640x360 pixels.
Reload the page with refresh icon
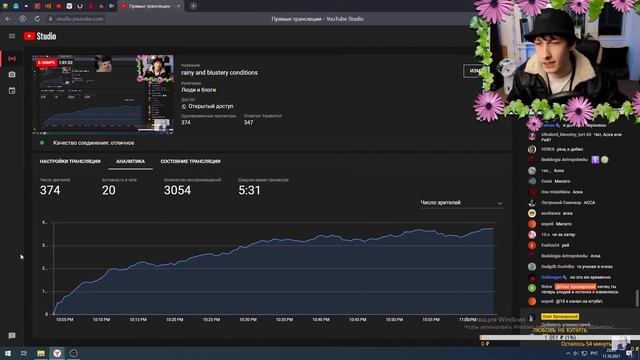point(37,19)
